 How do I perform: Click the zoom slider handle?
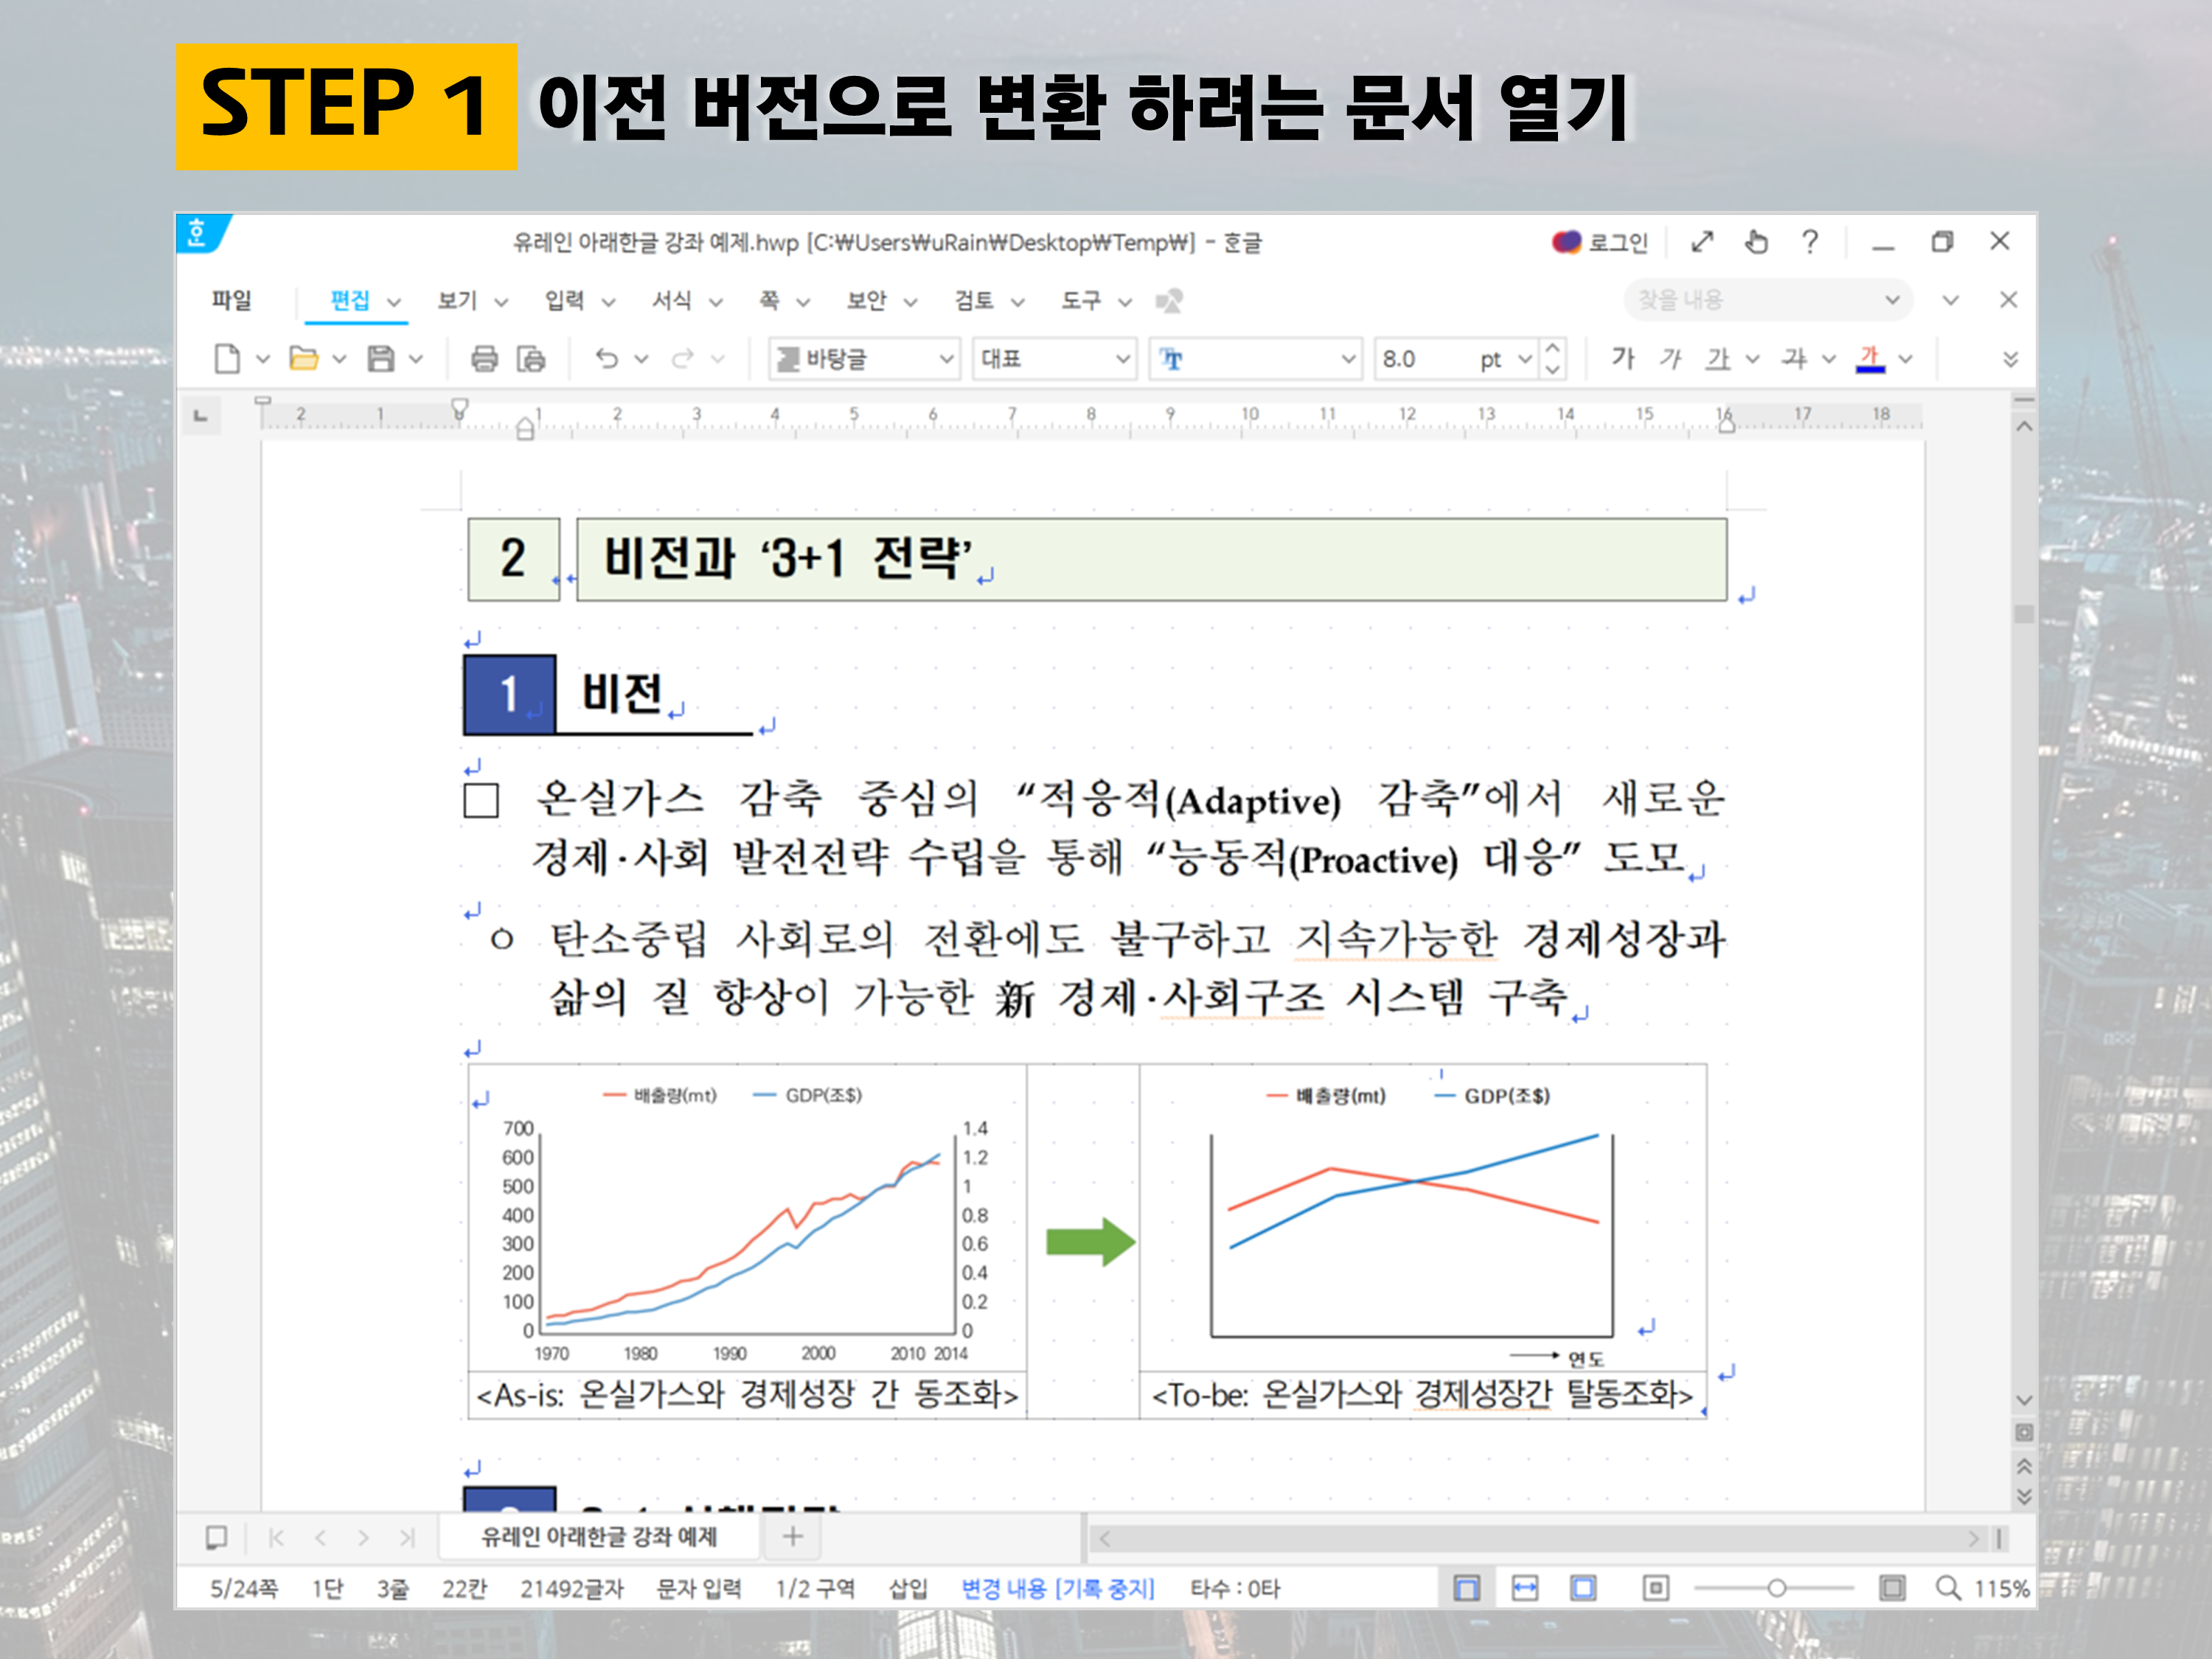point(1776,1588)
